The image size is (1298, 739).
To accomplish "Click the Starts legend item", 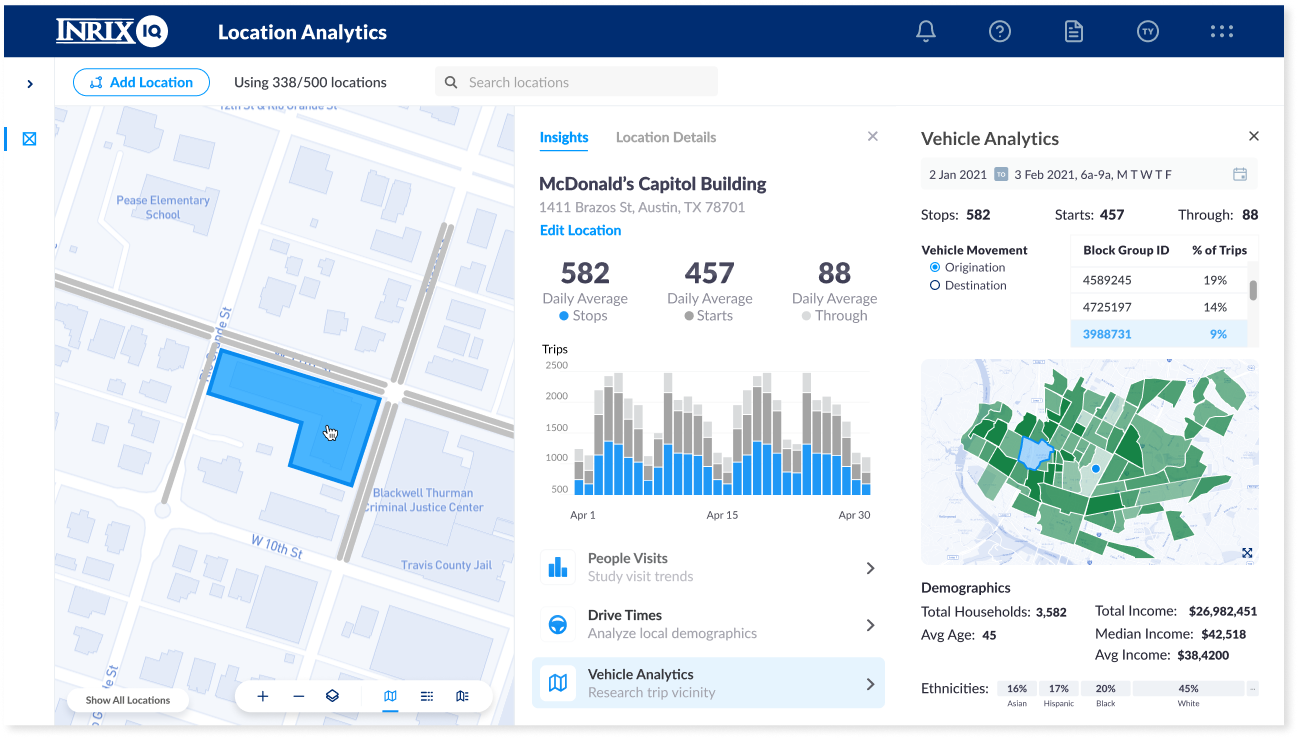I will pos(708,316).
